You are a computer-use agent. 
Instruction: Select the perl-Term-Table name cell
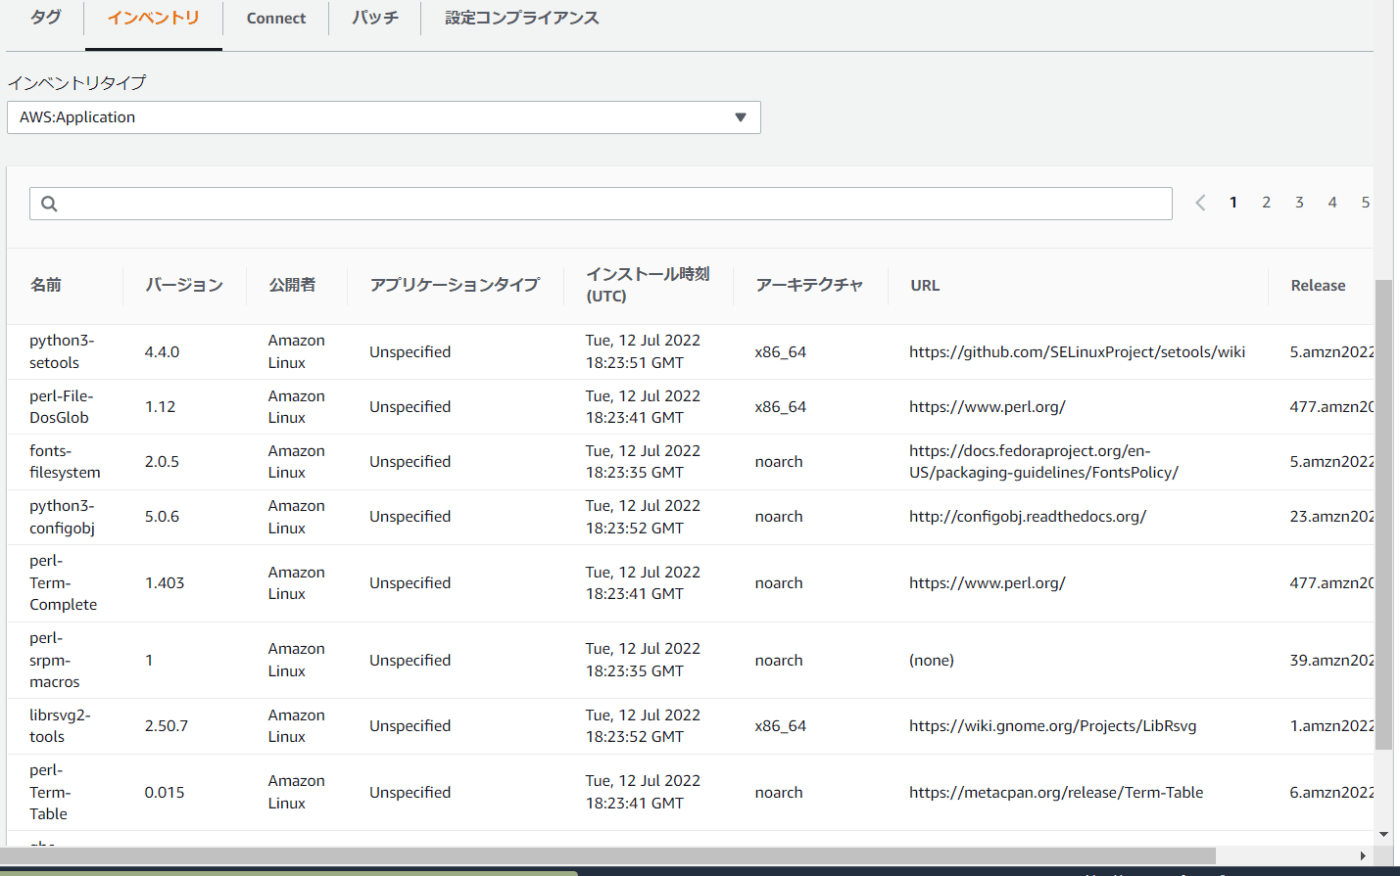pos(50,792)
